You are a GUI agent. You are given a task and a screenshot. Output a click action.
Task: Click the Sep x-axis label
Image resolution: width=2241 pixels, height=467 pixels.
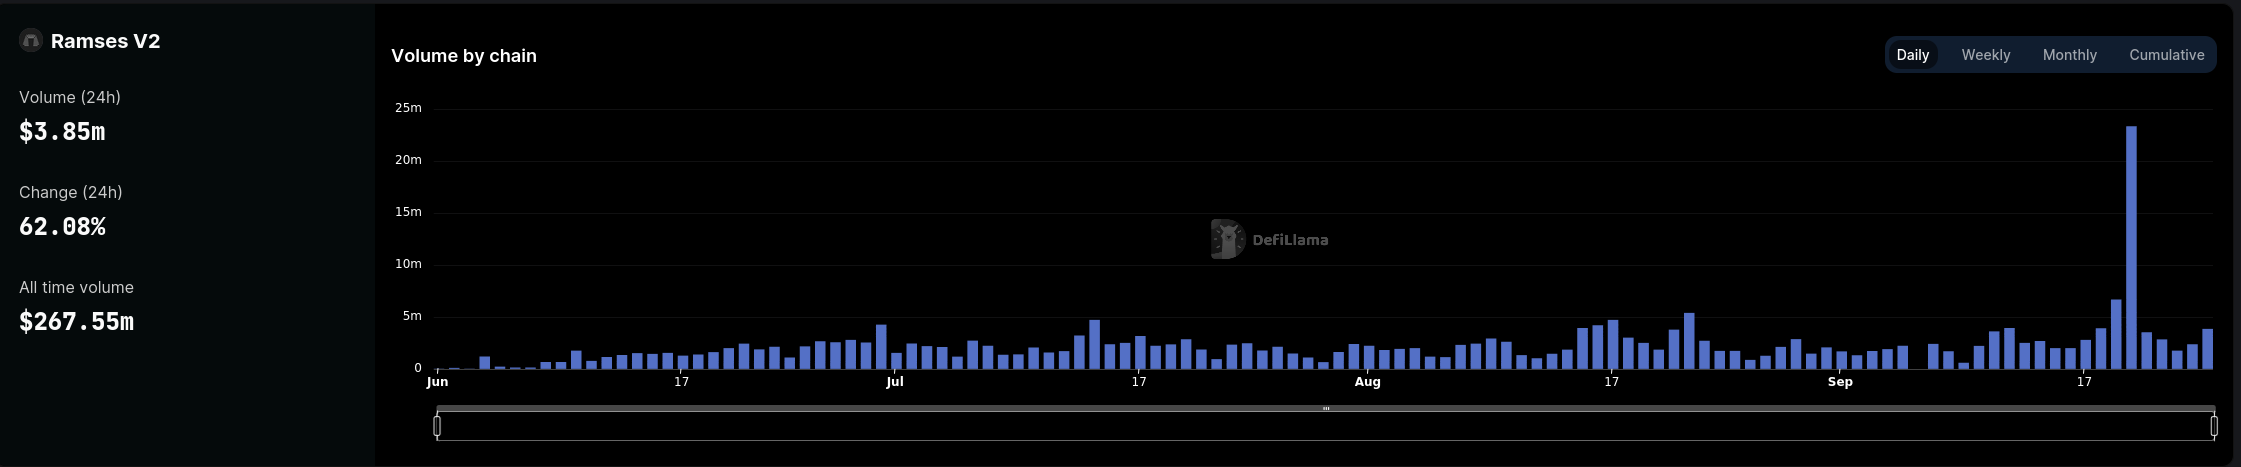1840,382
